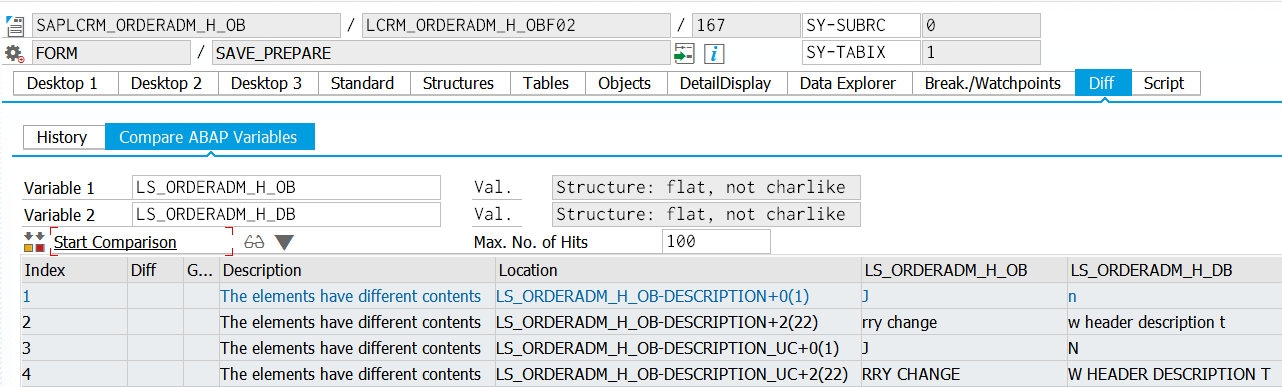The width and height of the screenshot is (1282, 387).
Task: Click the SY-TABIX label field
Action: coord(860,53)
